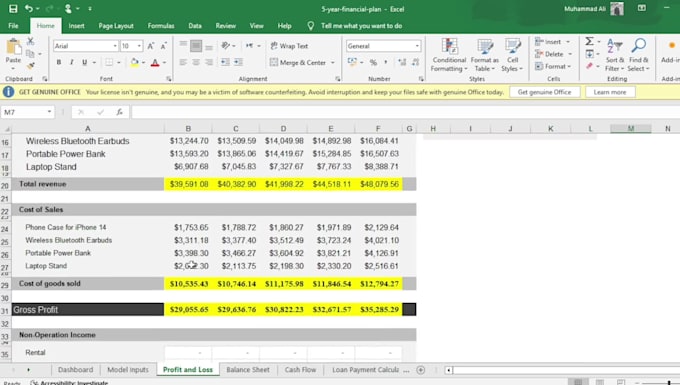This screenshot has height=385, width=680.
Task: Toggle Wrap Text
Action: 289,46
